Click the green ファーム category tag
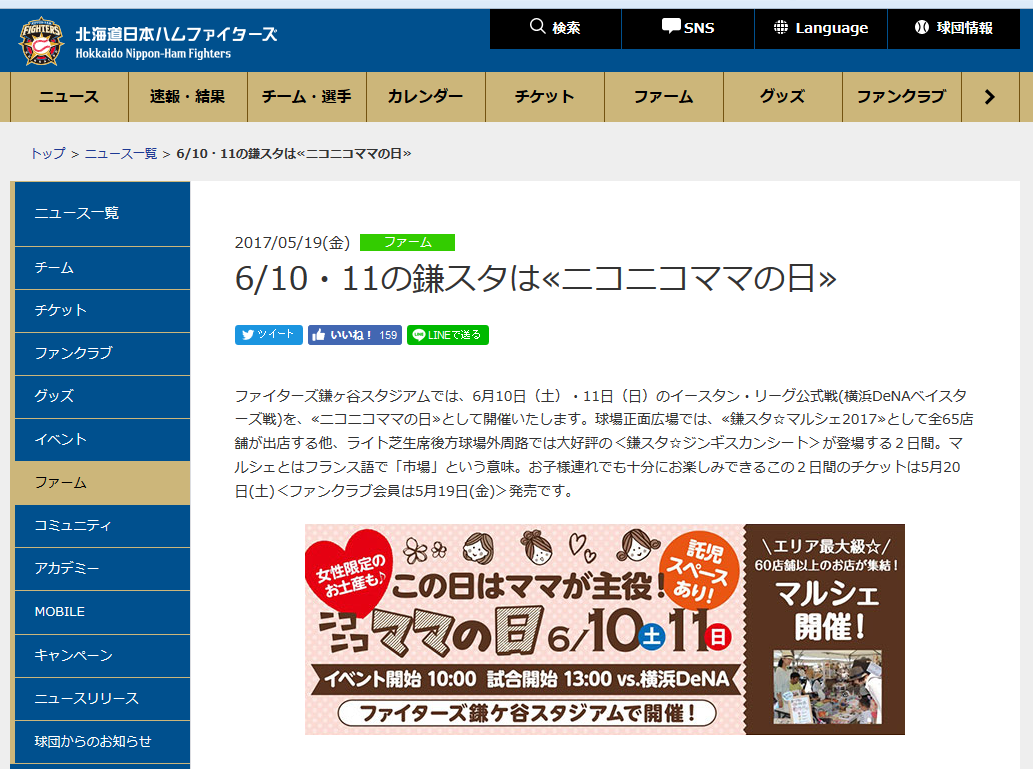 [x=407, y=242]
